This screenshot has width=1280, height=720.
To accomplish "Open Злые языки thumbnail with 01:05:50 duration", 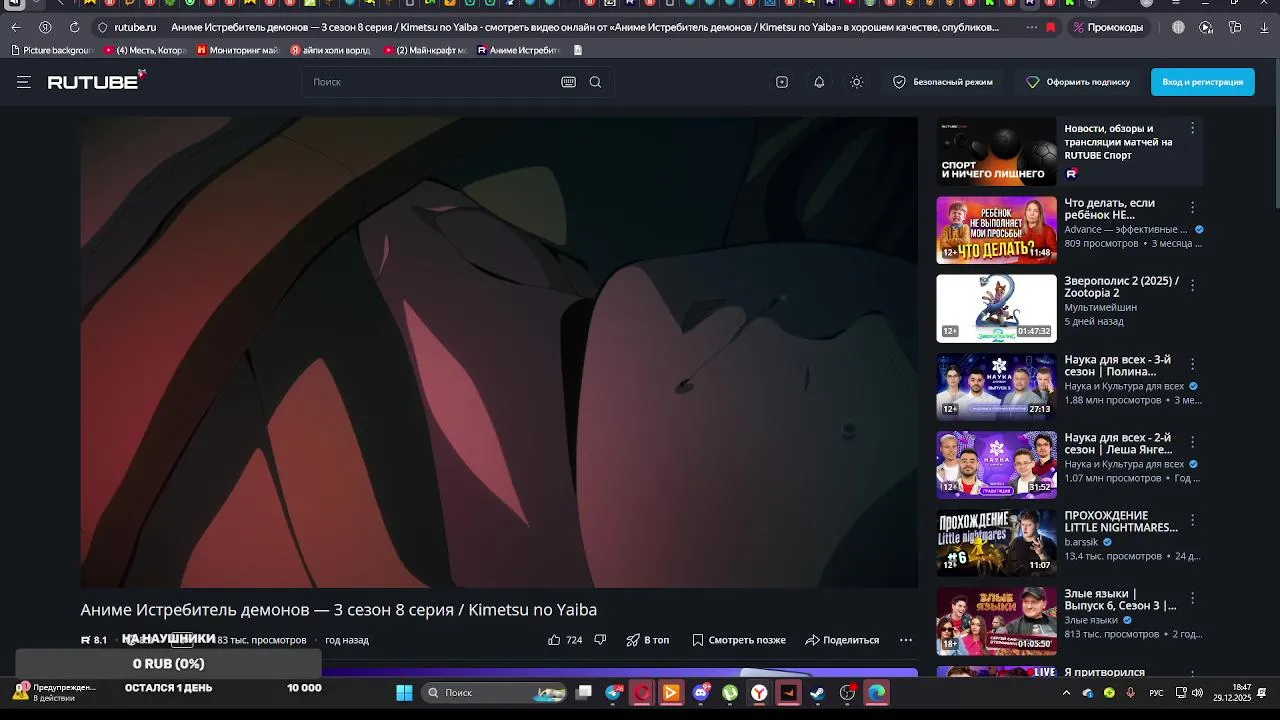I will (x=996, y=620).
